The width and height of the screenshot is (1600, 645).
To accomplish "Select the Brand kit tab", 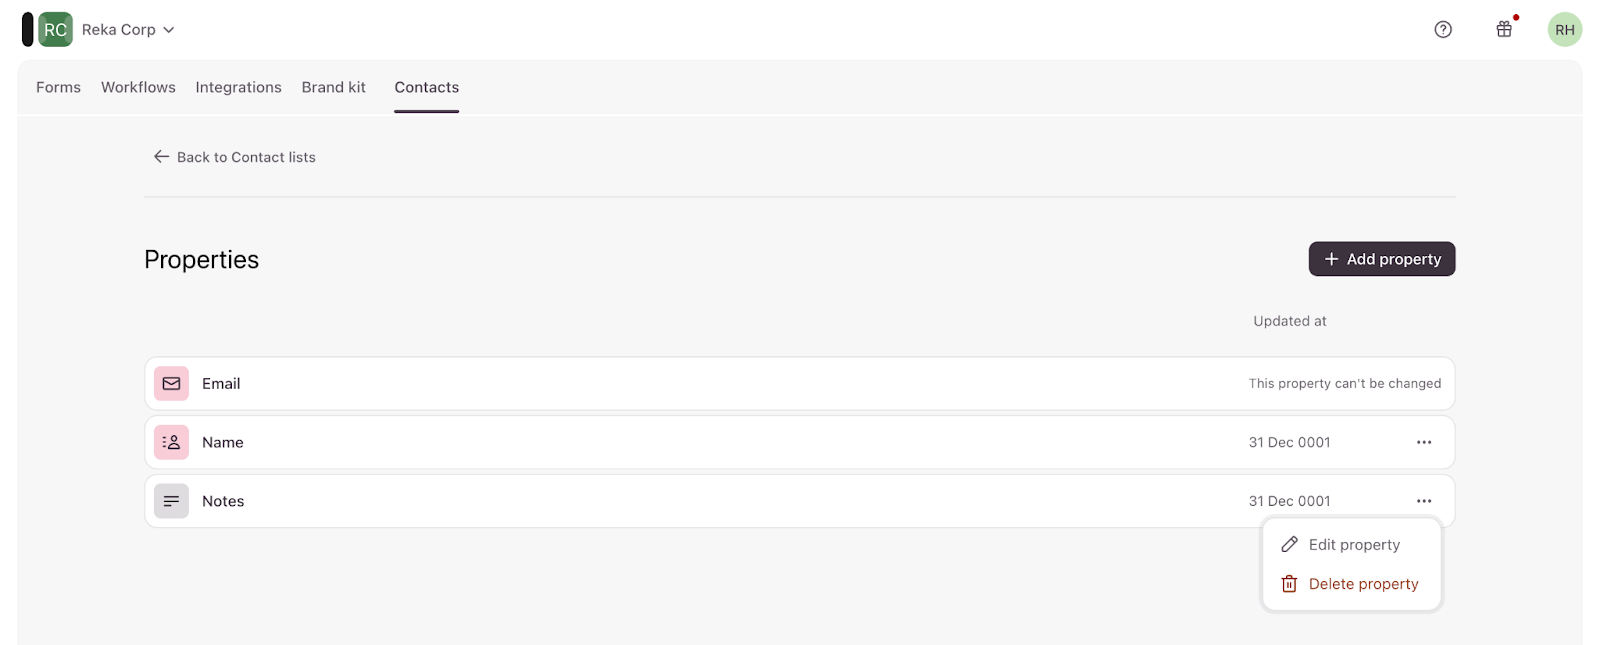I will coord(334,88).
